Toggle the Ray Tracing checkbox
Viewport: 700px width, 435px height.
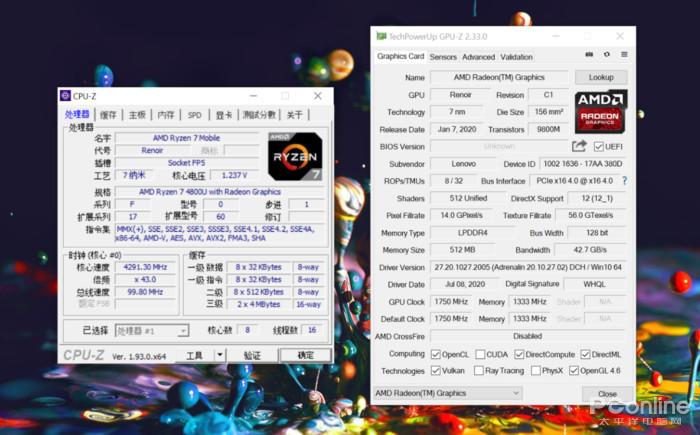point(479,371)
